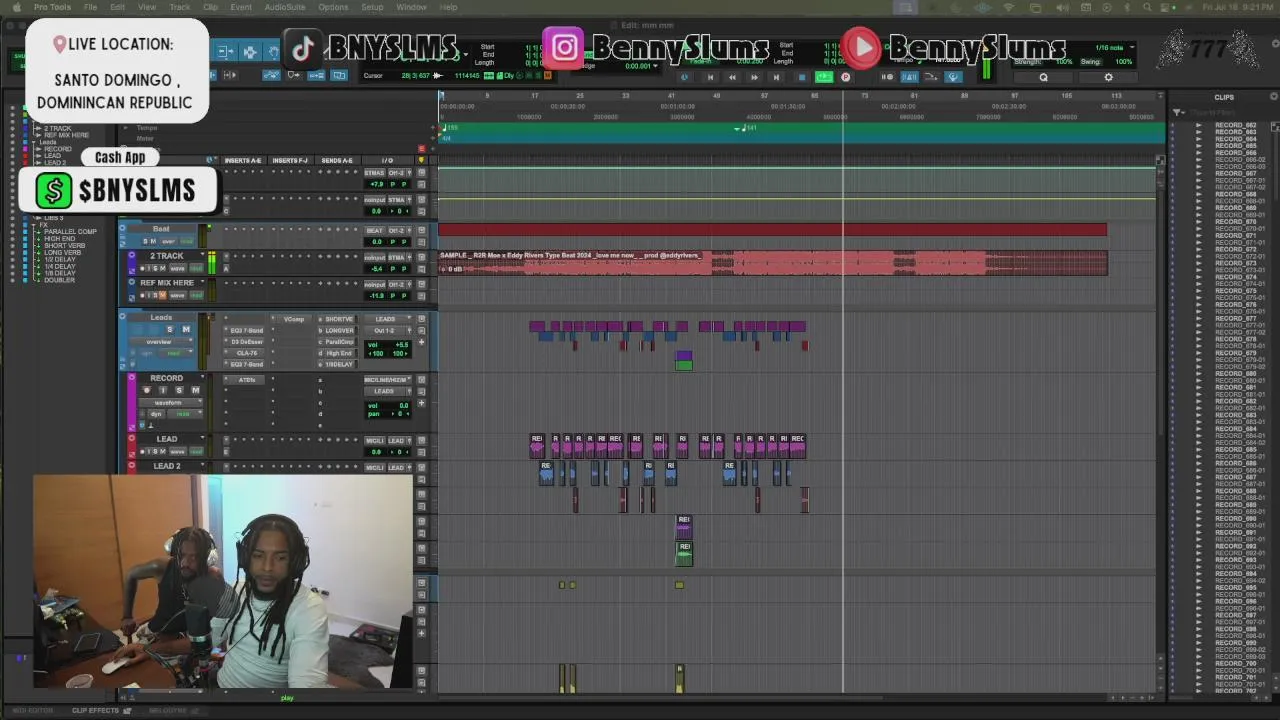
Task: Open the Track menu
Action: click(179, 7)
